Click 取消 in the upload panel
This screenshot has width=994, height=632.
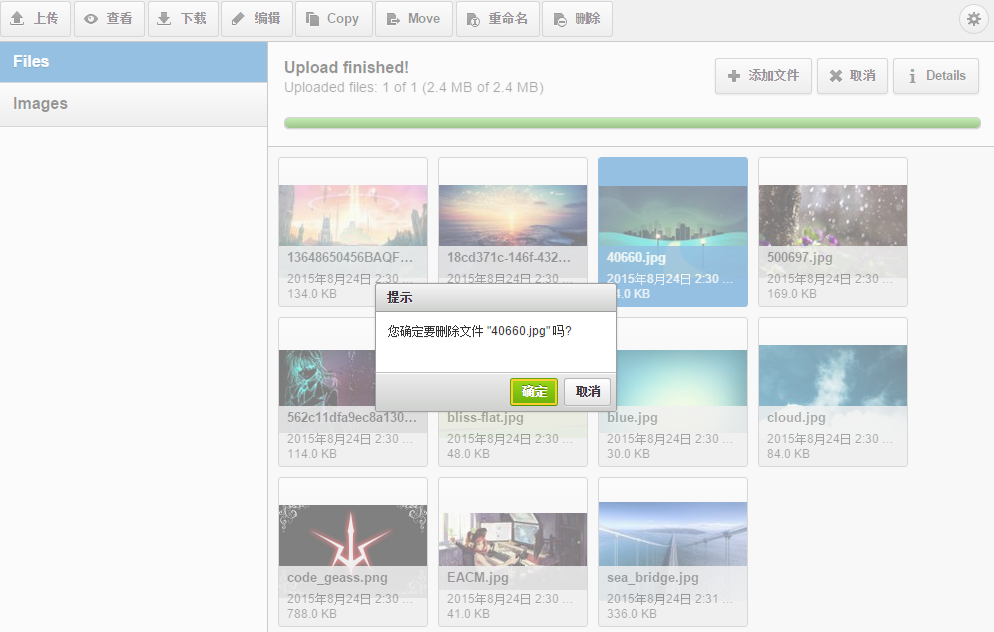852,75
